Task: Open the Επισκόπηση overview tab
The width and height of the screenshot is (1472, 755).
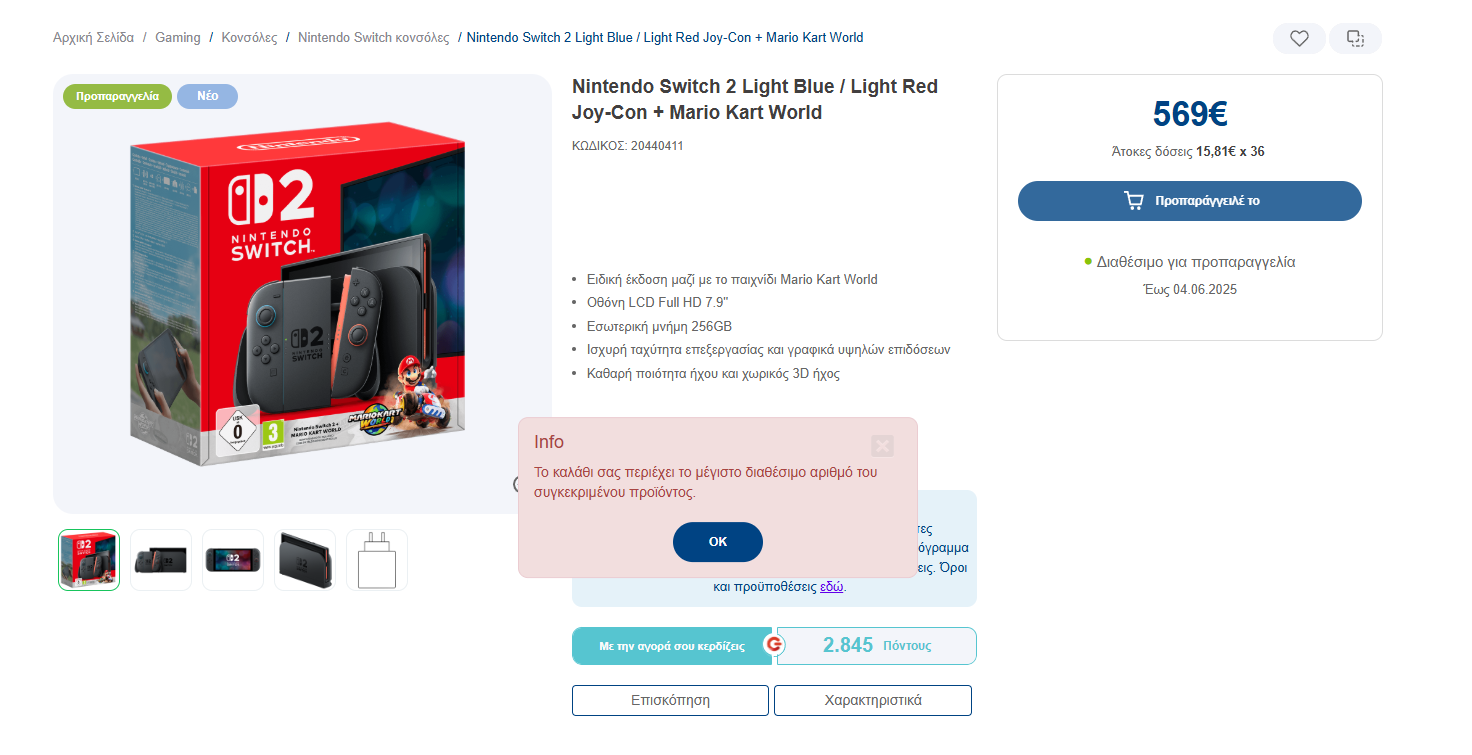Action: 670,700
